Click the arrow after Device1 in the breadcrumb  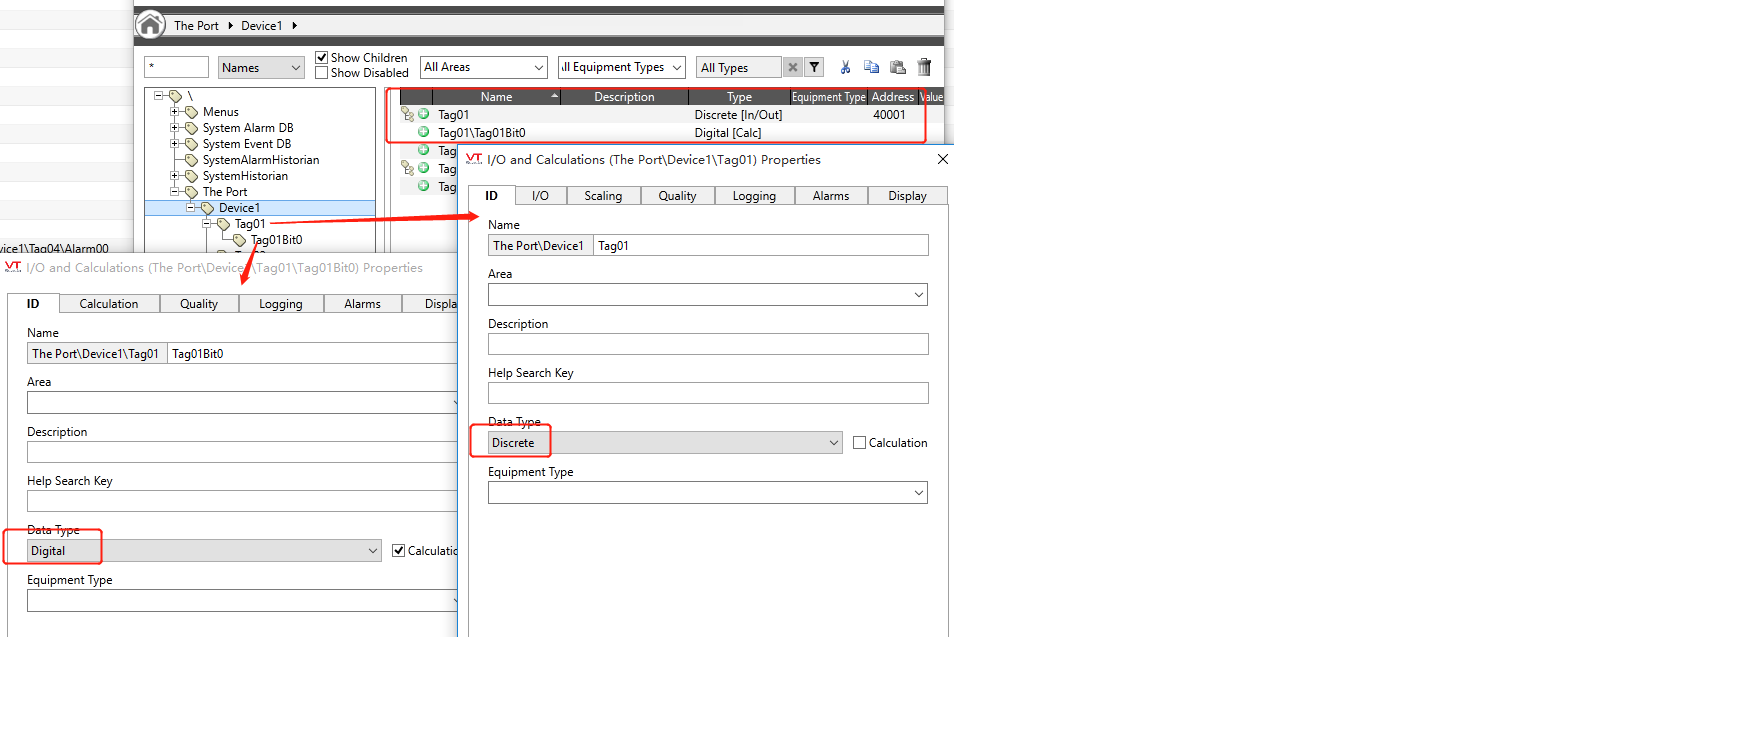pyautogui.click(x=295, y=26)
